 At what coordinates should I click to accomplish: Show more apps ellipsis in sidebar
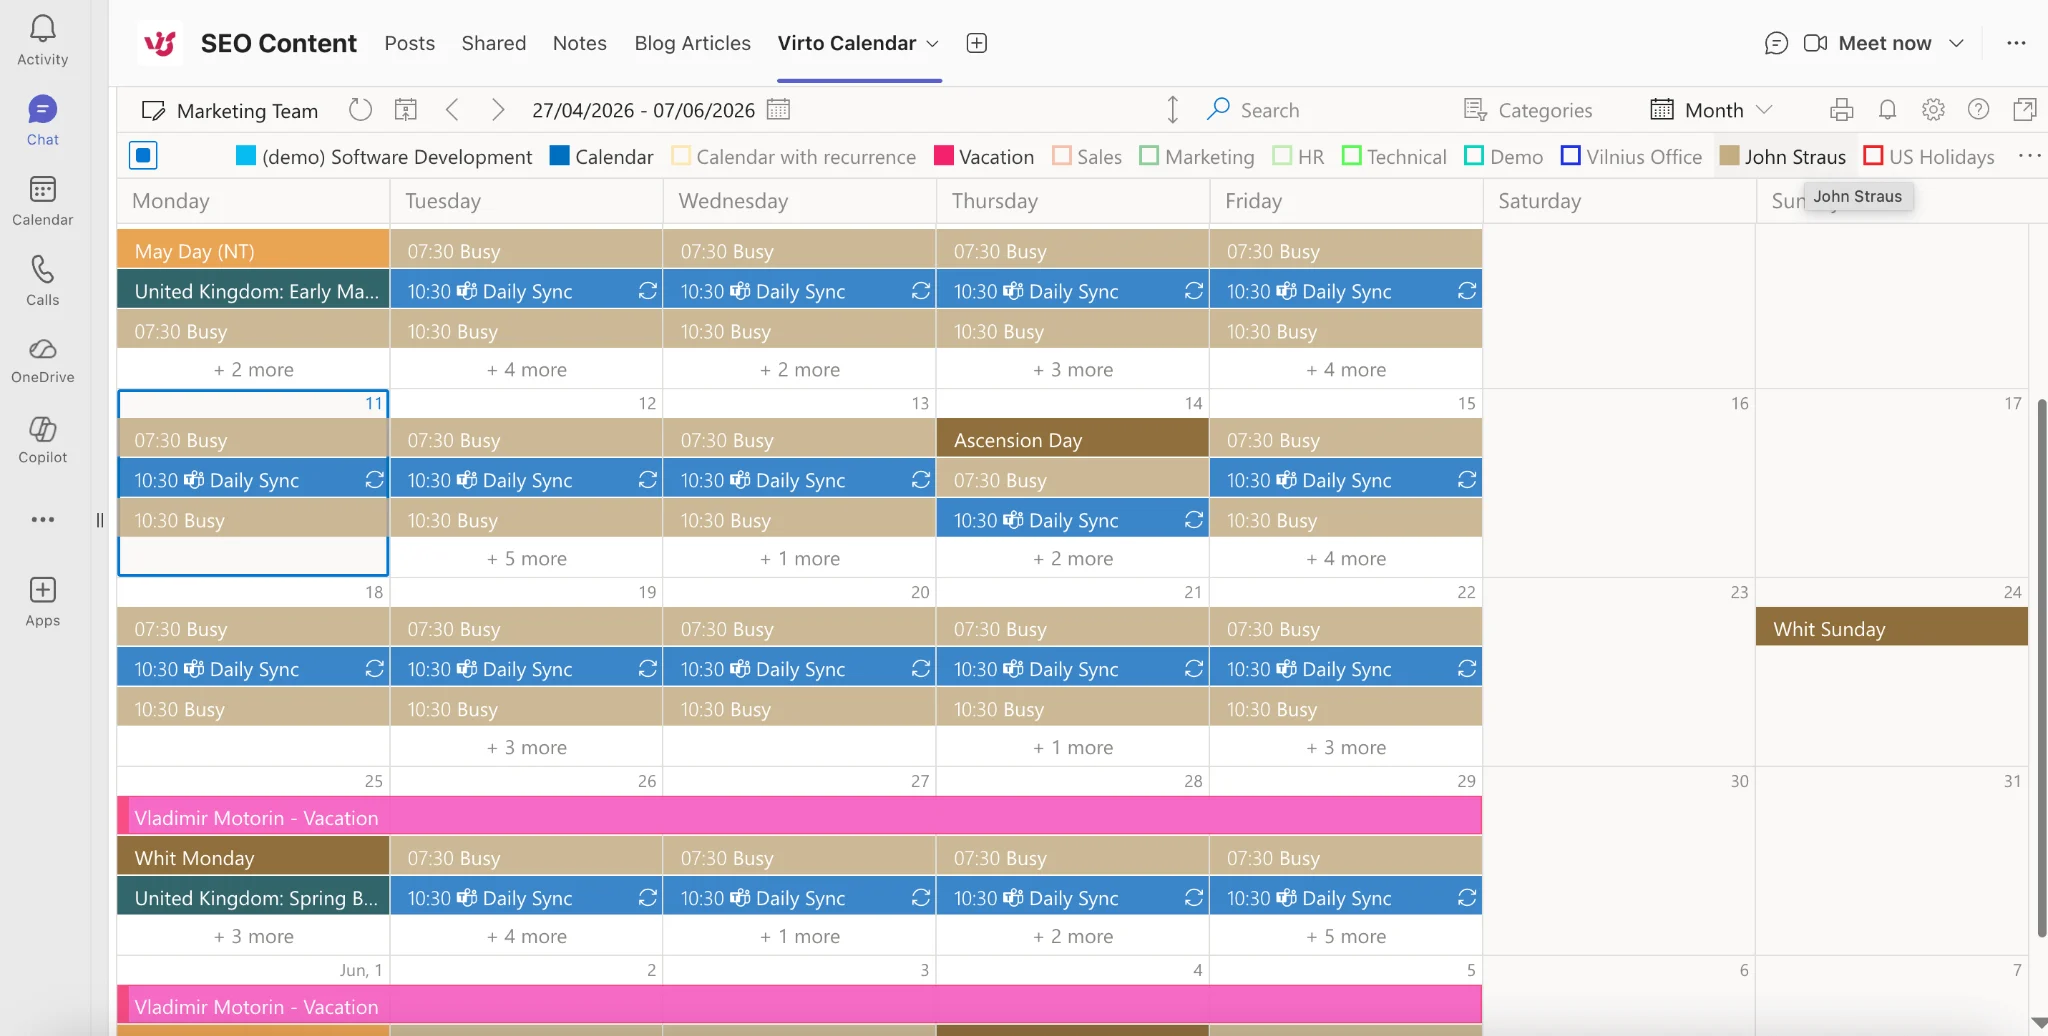point(42,519)
